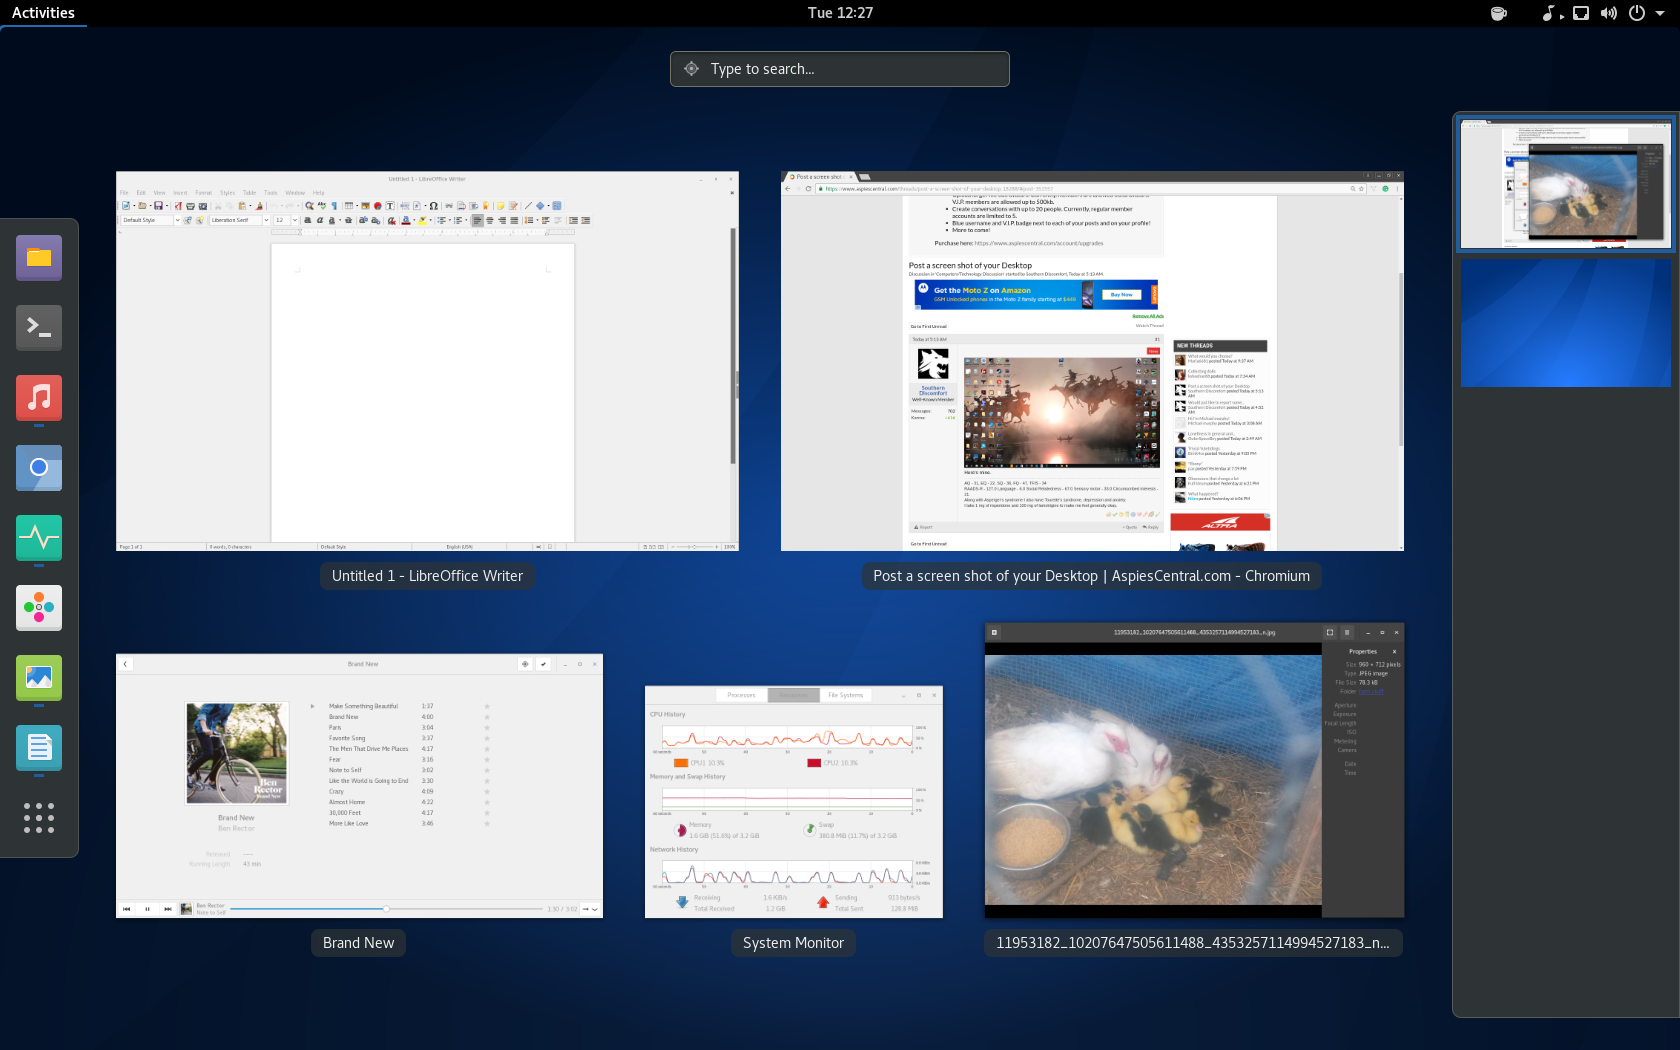Launch Chromium from the dock
This screenshot has width=1680, height=1050.
point(39,468)
